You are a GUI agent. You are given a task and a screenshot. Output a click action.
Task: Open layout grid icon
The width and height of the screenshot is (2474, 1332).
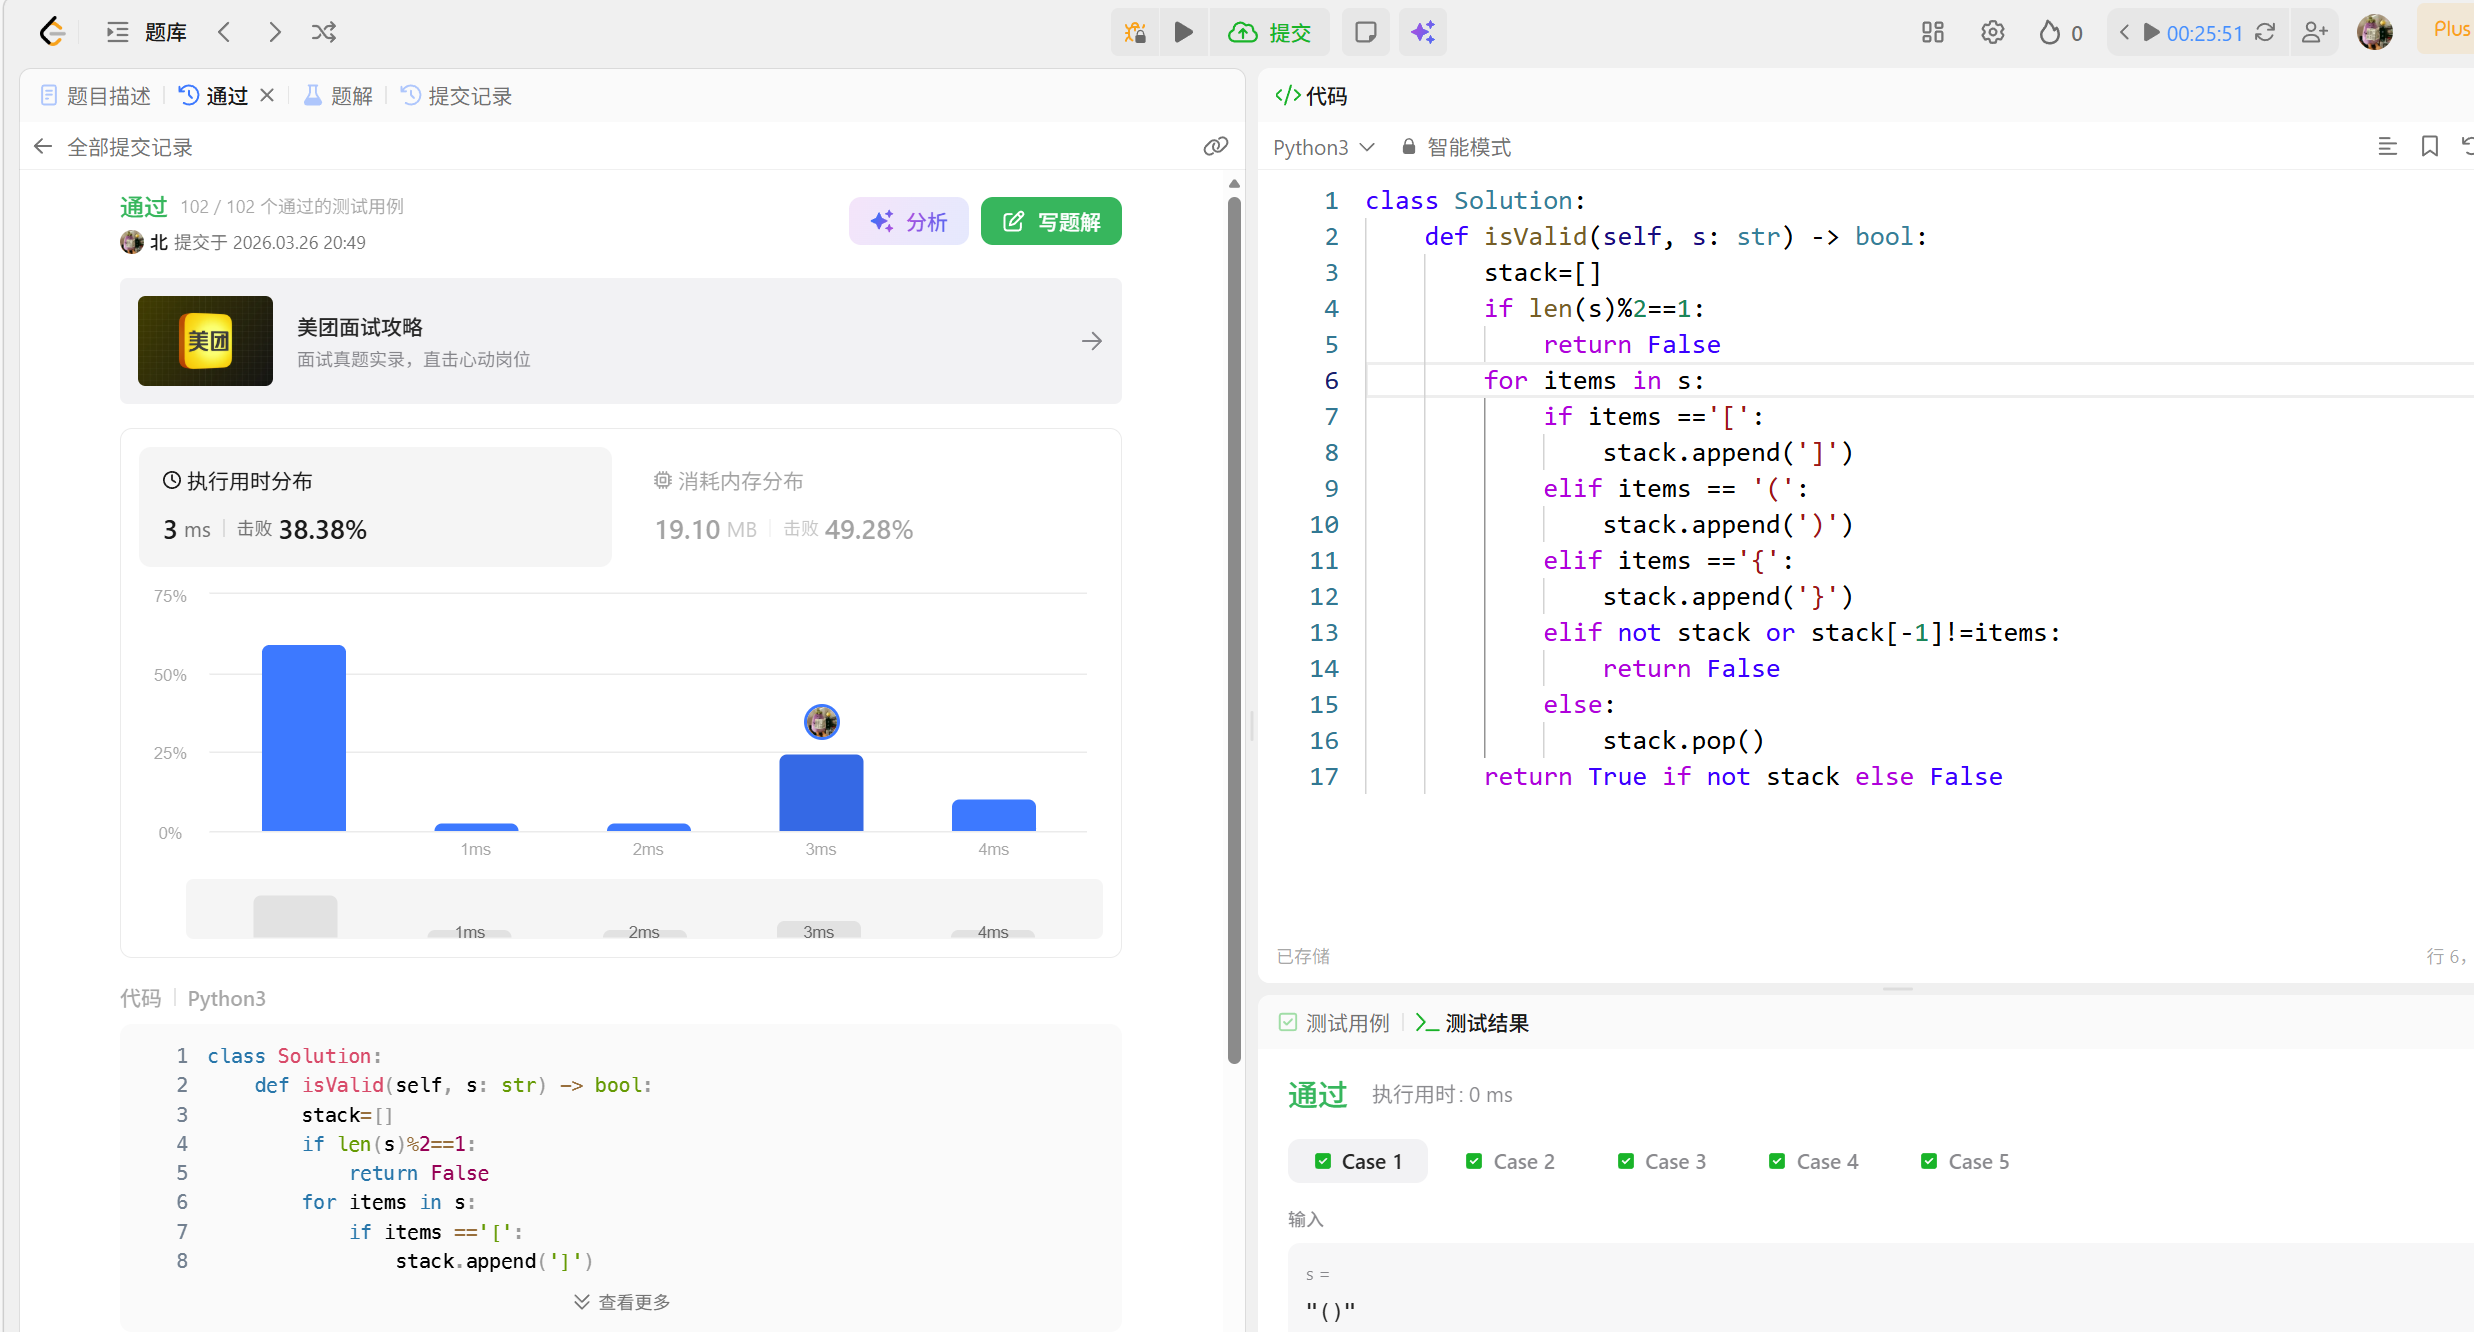(1932, 33)
